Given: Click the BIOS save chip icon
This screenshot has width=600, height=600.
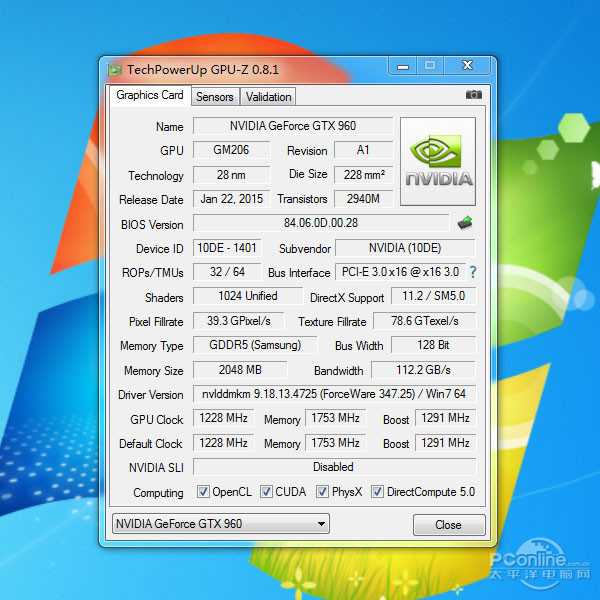Looking at the screenshot, I should click(x=465, y=223).
